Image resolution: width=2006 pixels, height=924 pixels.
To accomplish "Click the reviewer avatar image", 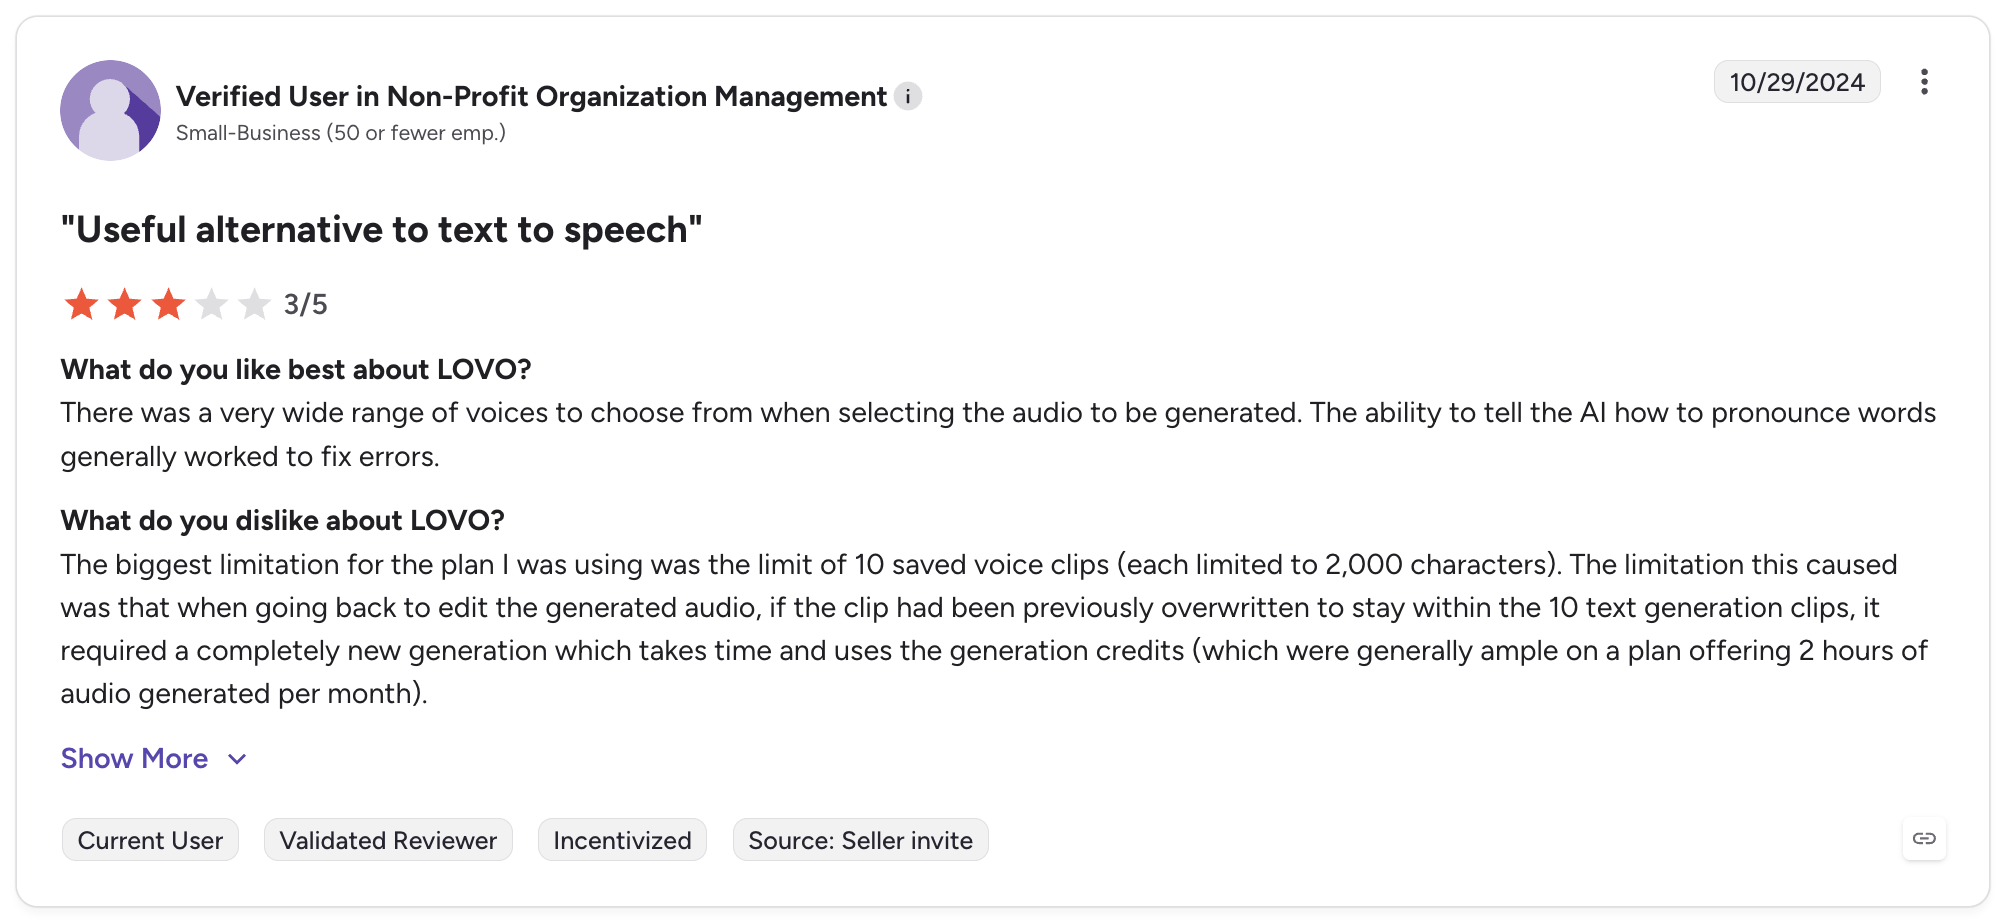I will [x=110, y=110].
